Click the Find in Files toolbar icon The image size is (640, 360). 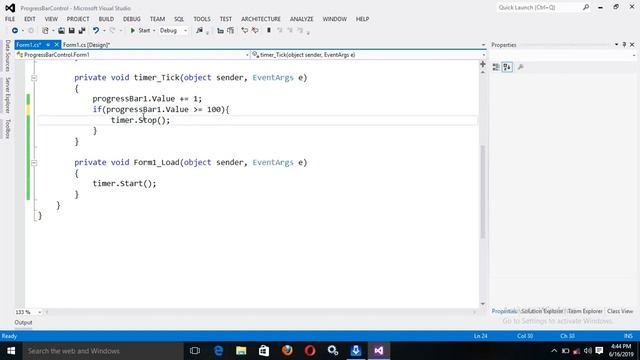tap(199, 31)
